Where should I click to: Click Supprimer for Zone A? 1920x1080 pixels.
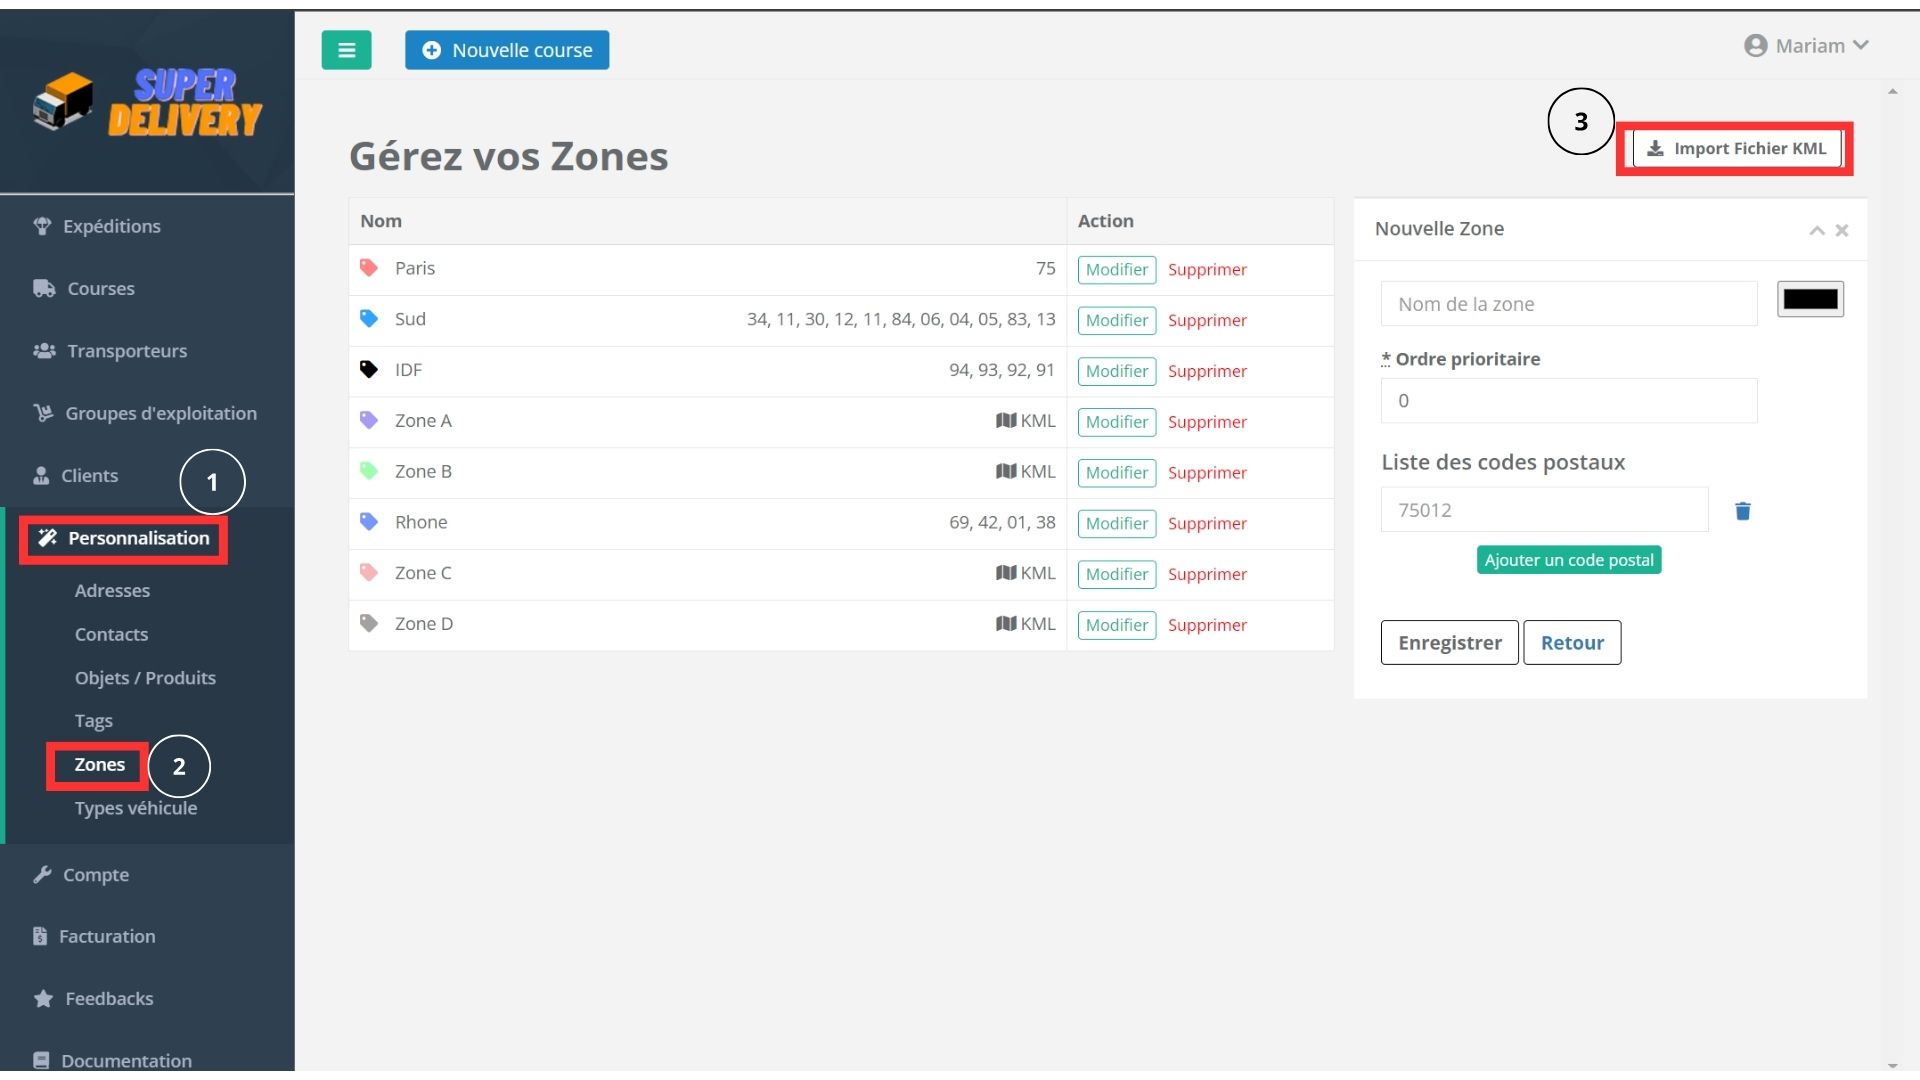(x=1207, y=422)
